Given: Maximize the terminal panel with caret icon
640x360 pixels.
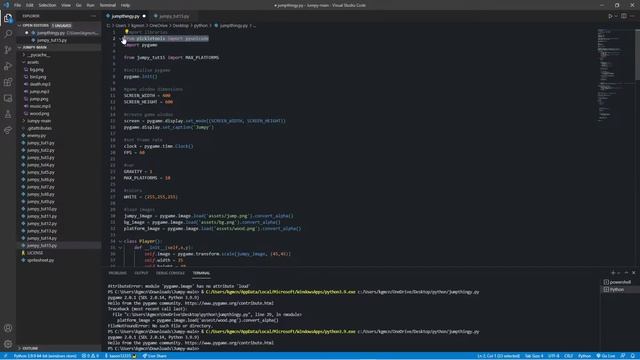Looking at the screenshot, I should coord(627,273).
